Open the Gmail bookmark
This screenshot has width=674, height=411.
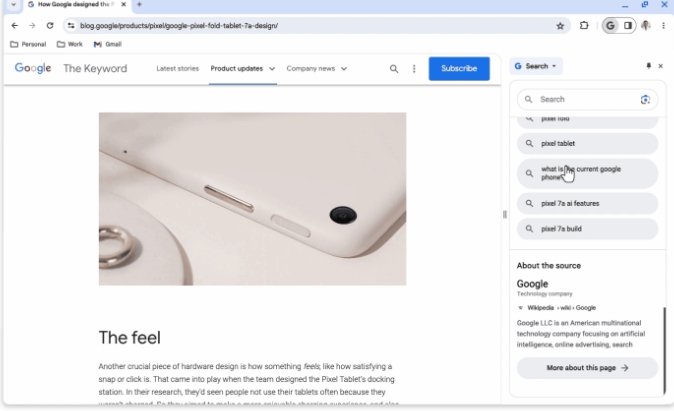[x=108, y=44]
